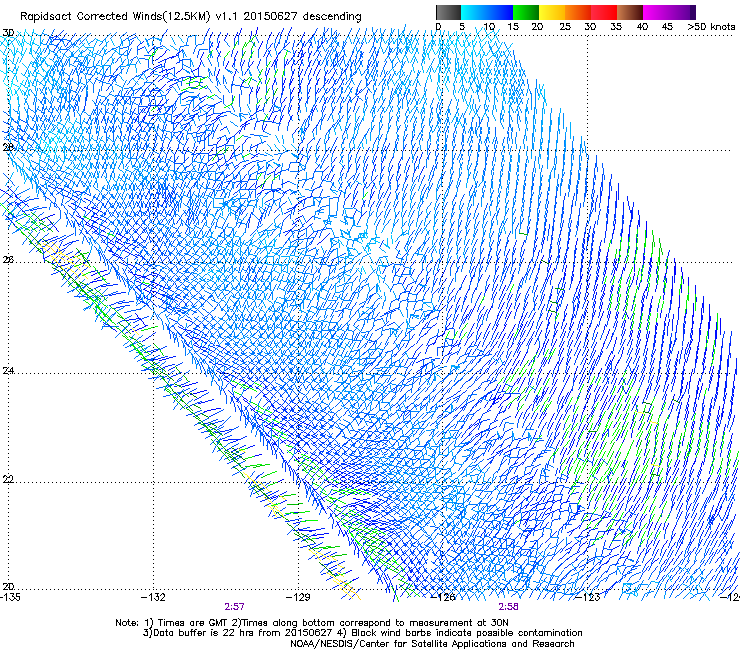Click the '24' latitude axis label
Screen dimensions: 740x650
click(x=8, y=371)
